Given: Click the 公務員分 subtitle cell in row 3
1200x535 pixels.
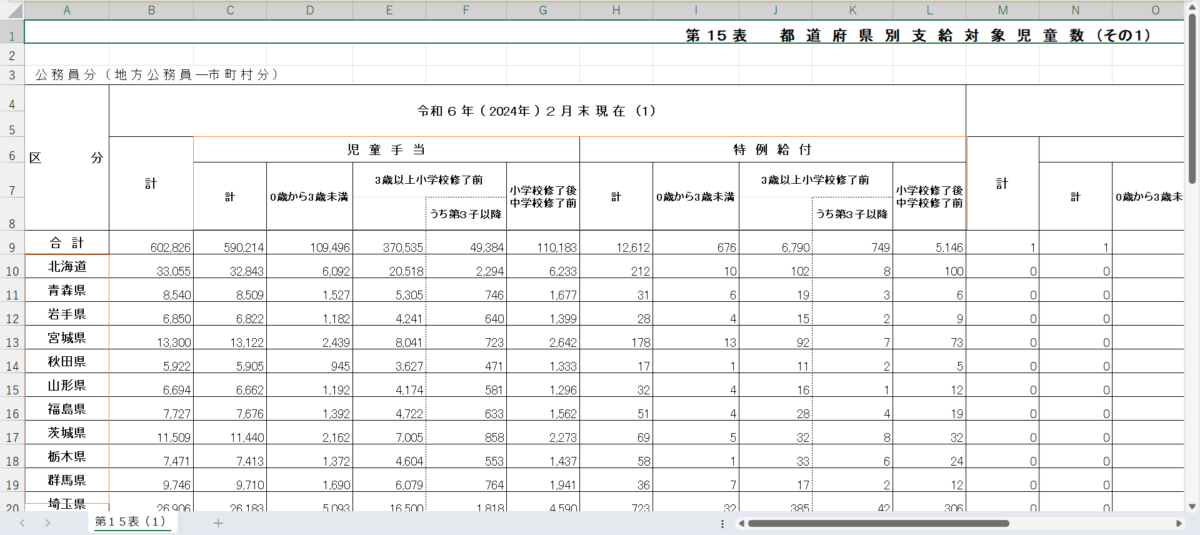Looking at the screenshot, I should pyautogui.click(x=155, y=75).
